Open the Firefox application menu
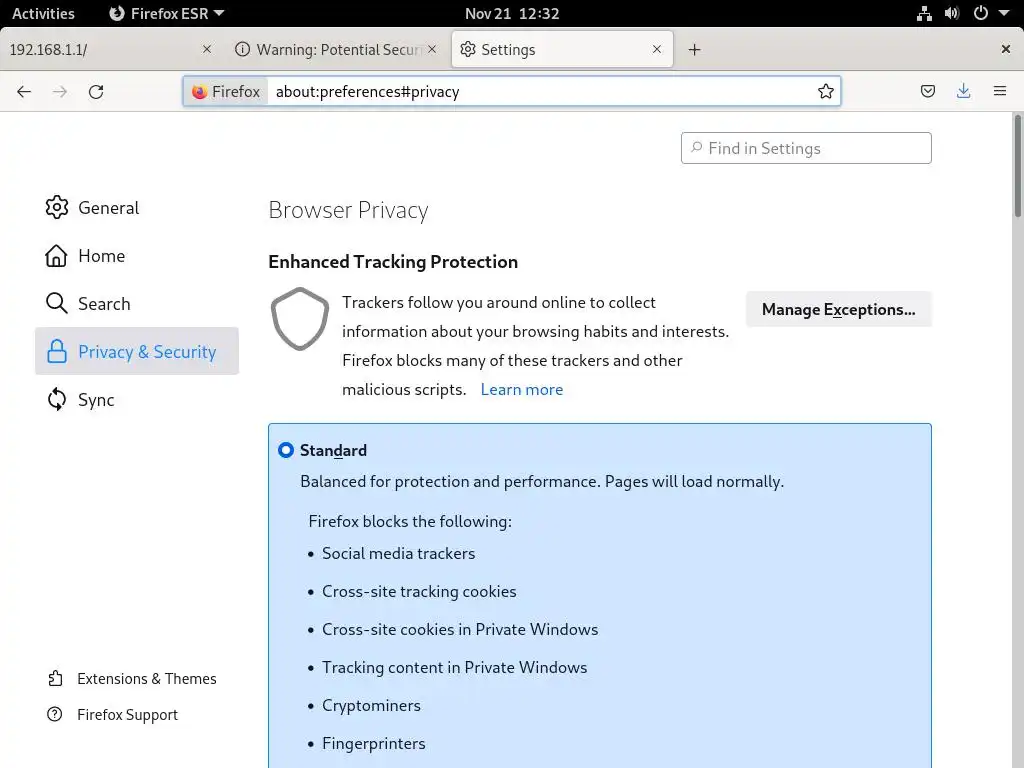Viewport: 1024px width, 768px height. tap(999, 91)
